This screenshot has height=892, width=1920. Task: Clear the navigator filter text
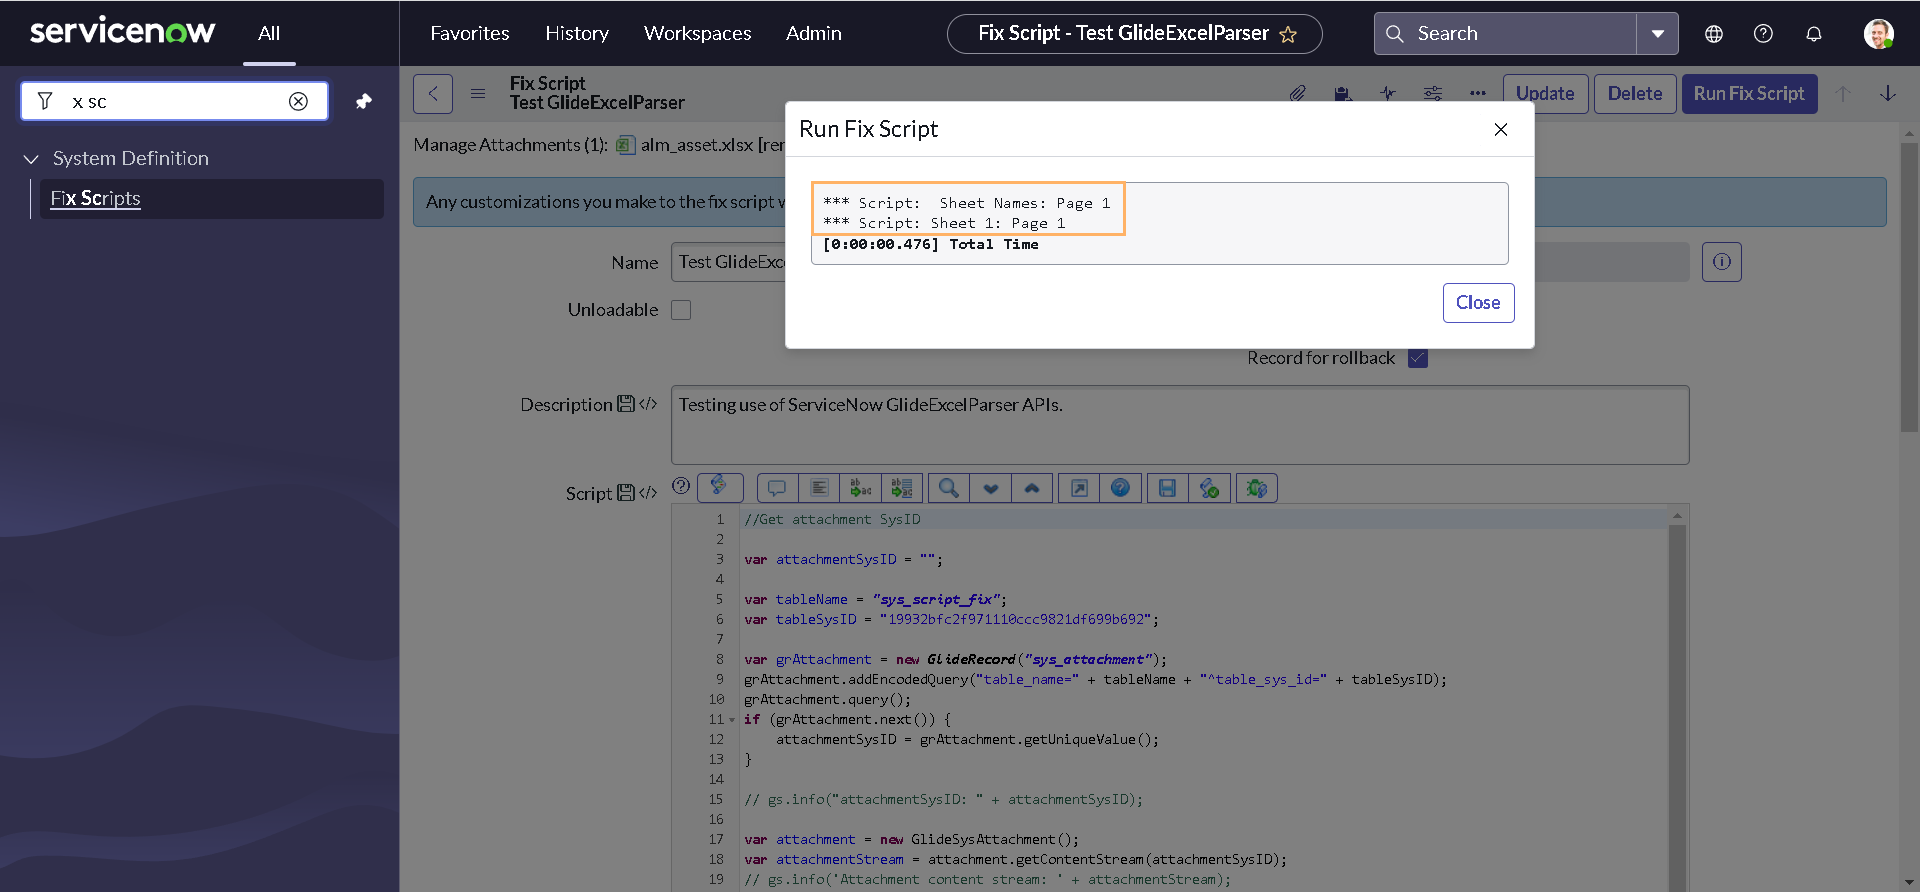pos(298,101)
